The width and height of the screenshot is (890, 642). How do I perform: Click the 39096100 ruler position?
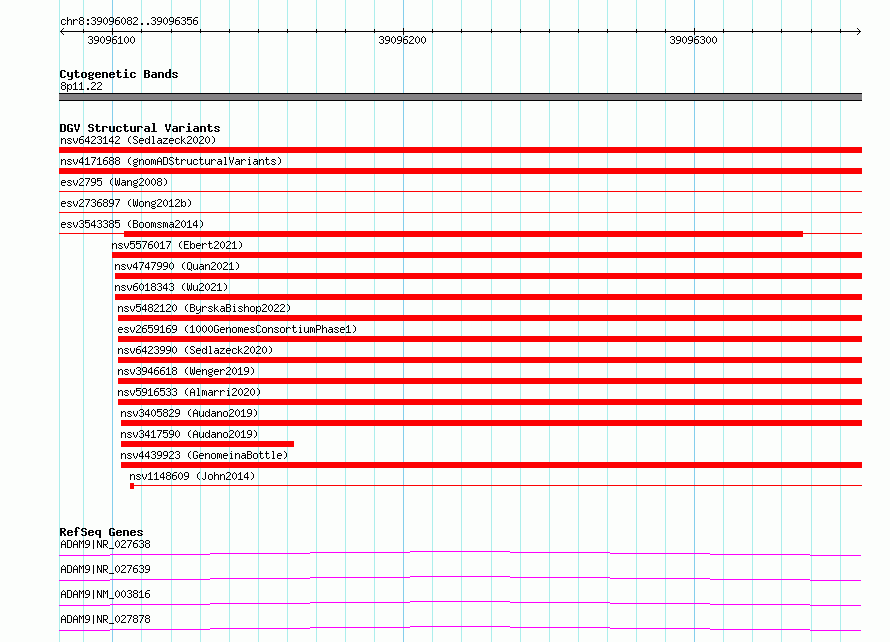(x=111, y=40)
